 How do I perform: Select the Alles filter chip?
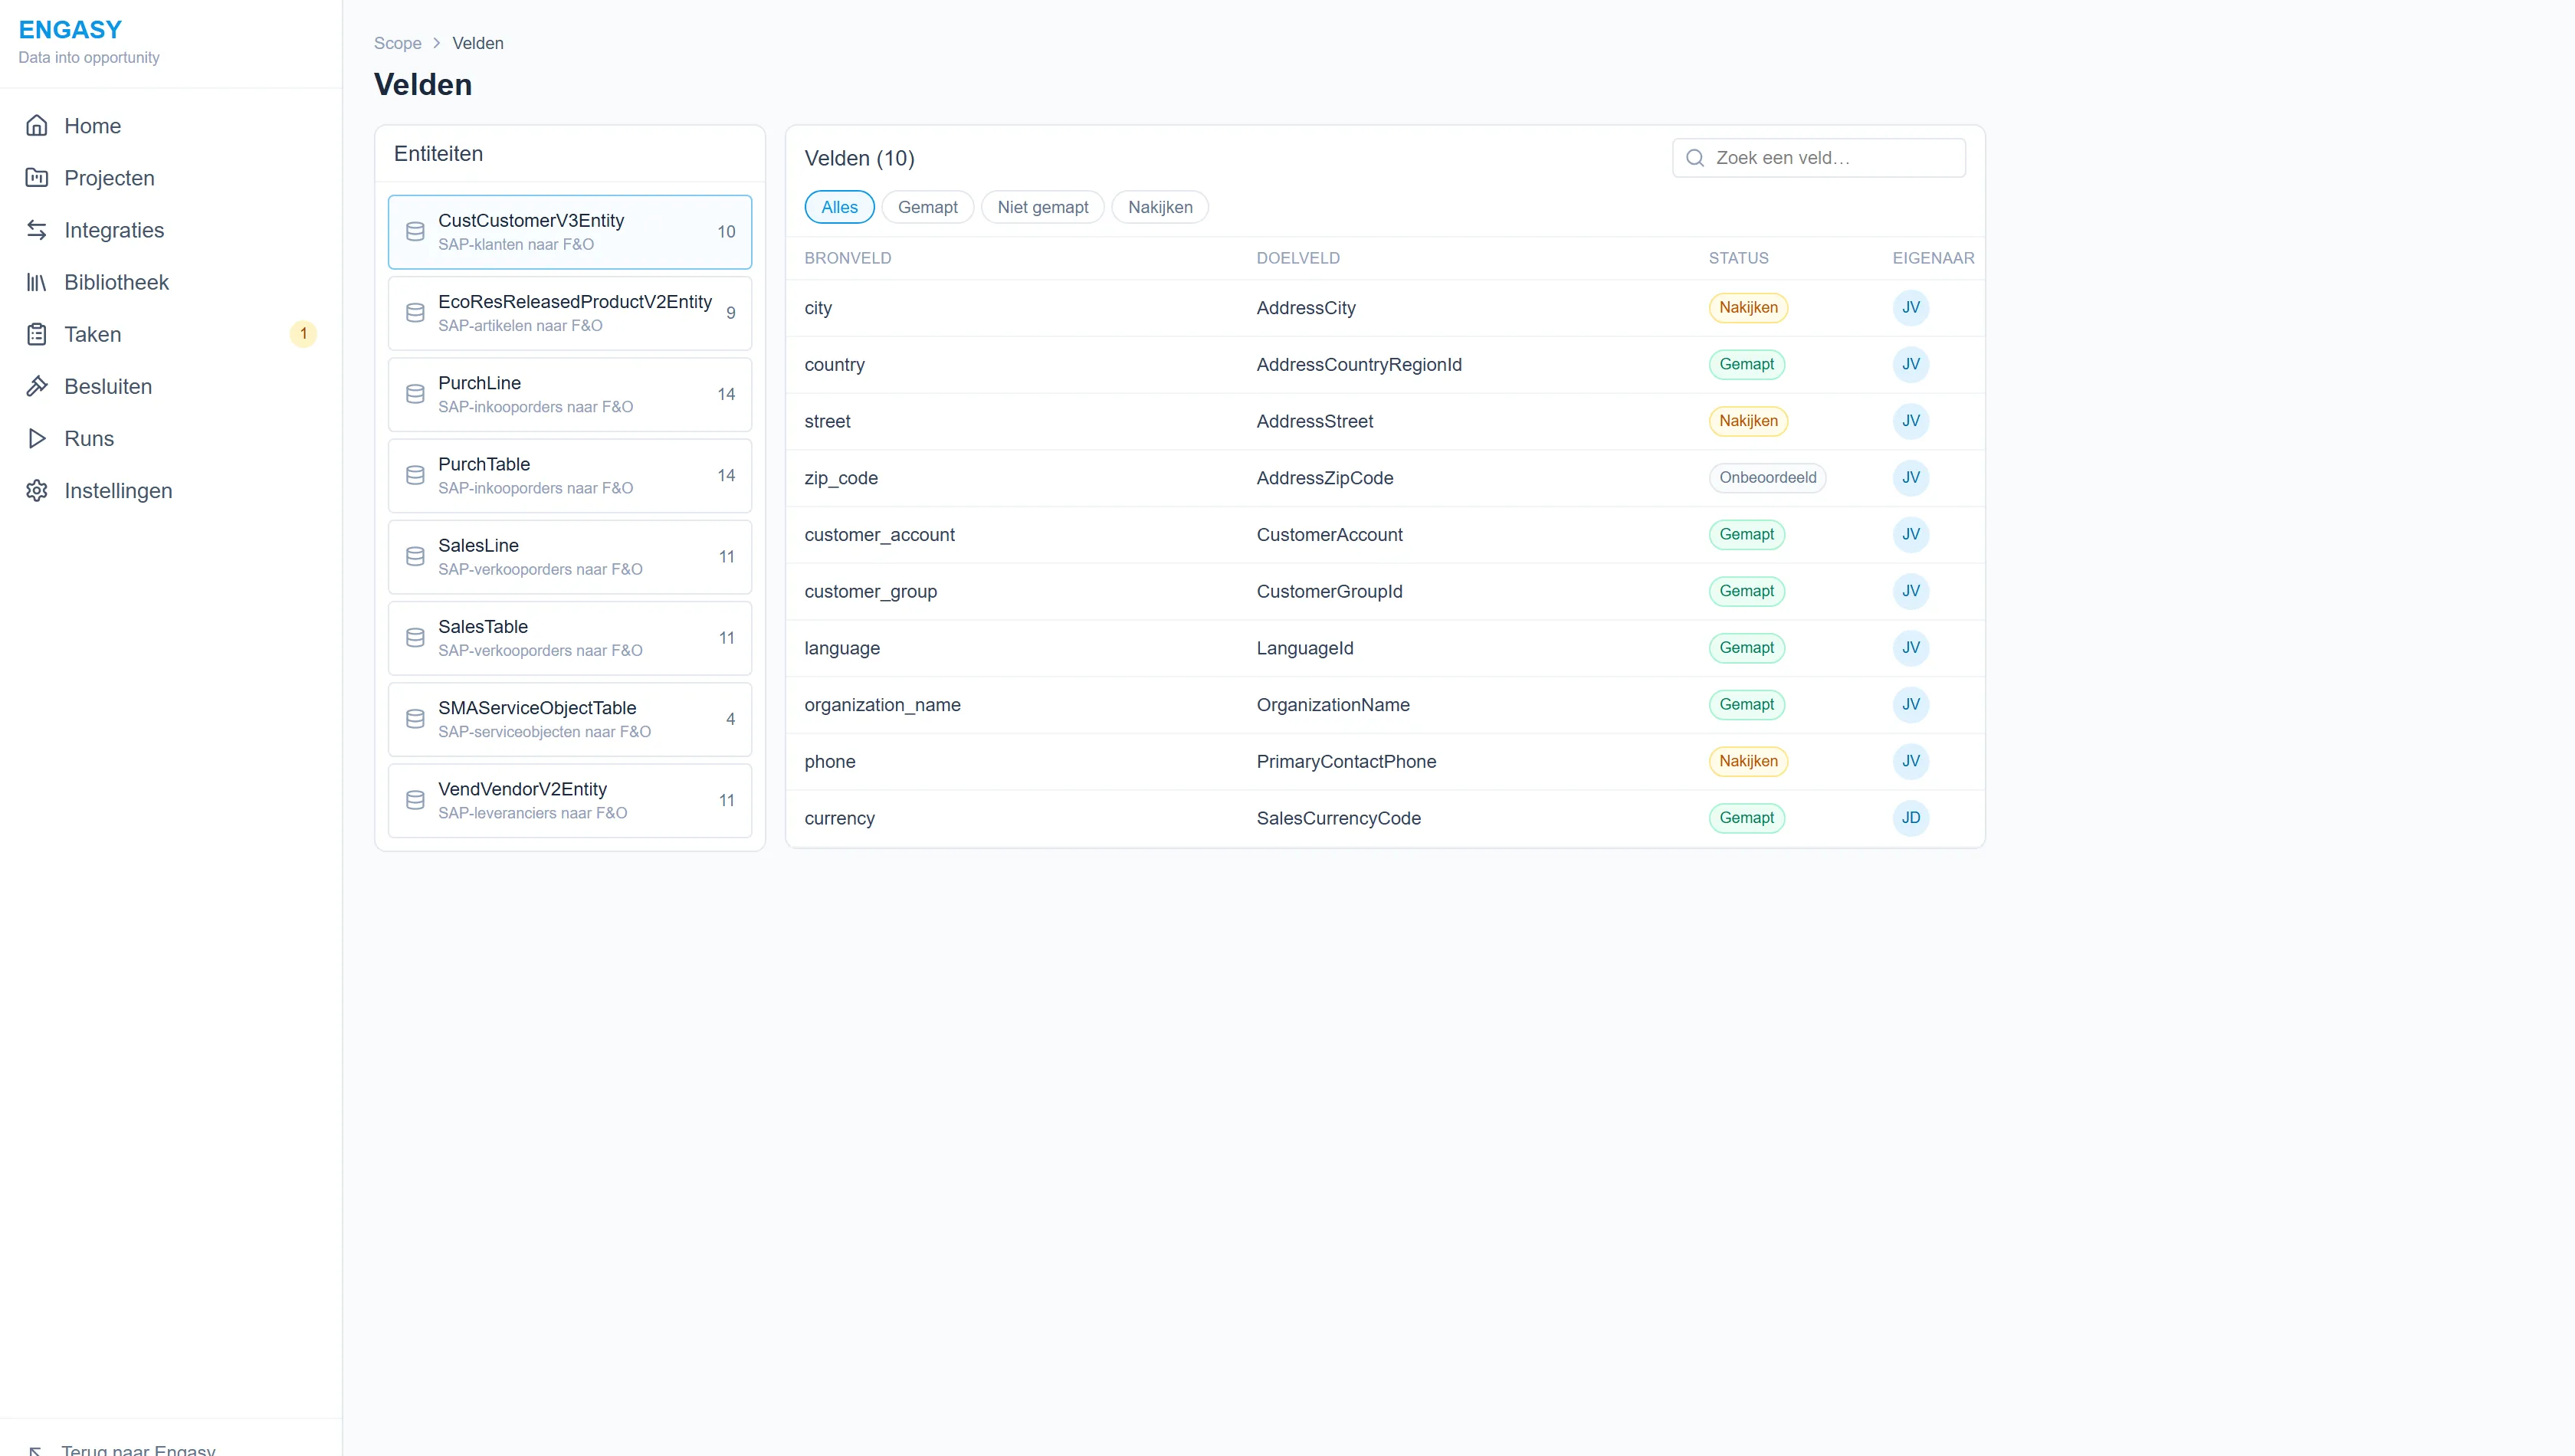click(x=839, y=207)
